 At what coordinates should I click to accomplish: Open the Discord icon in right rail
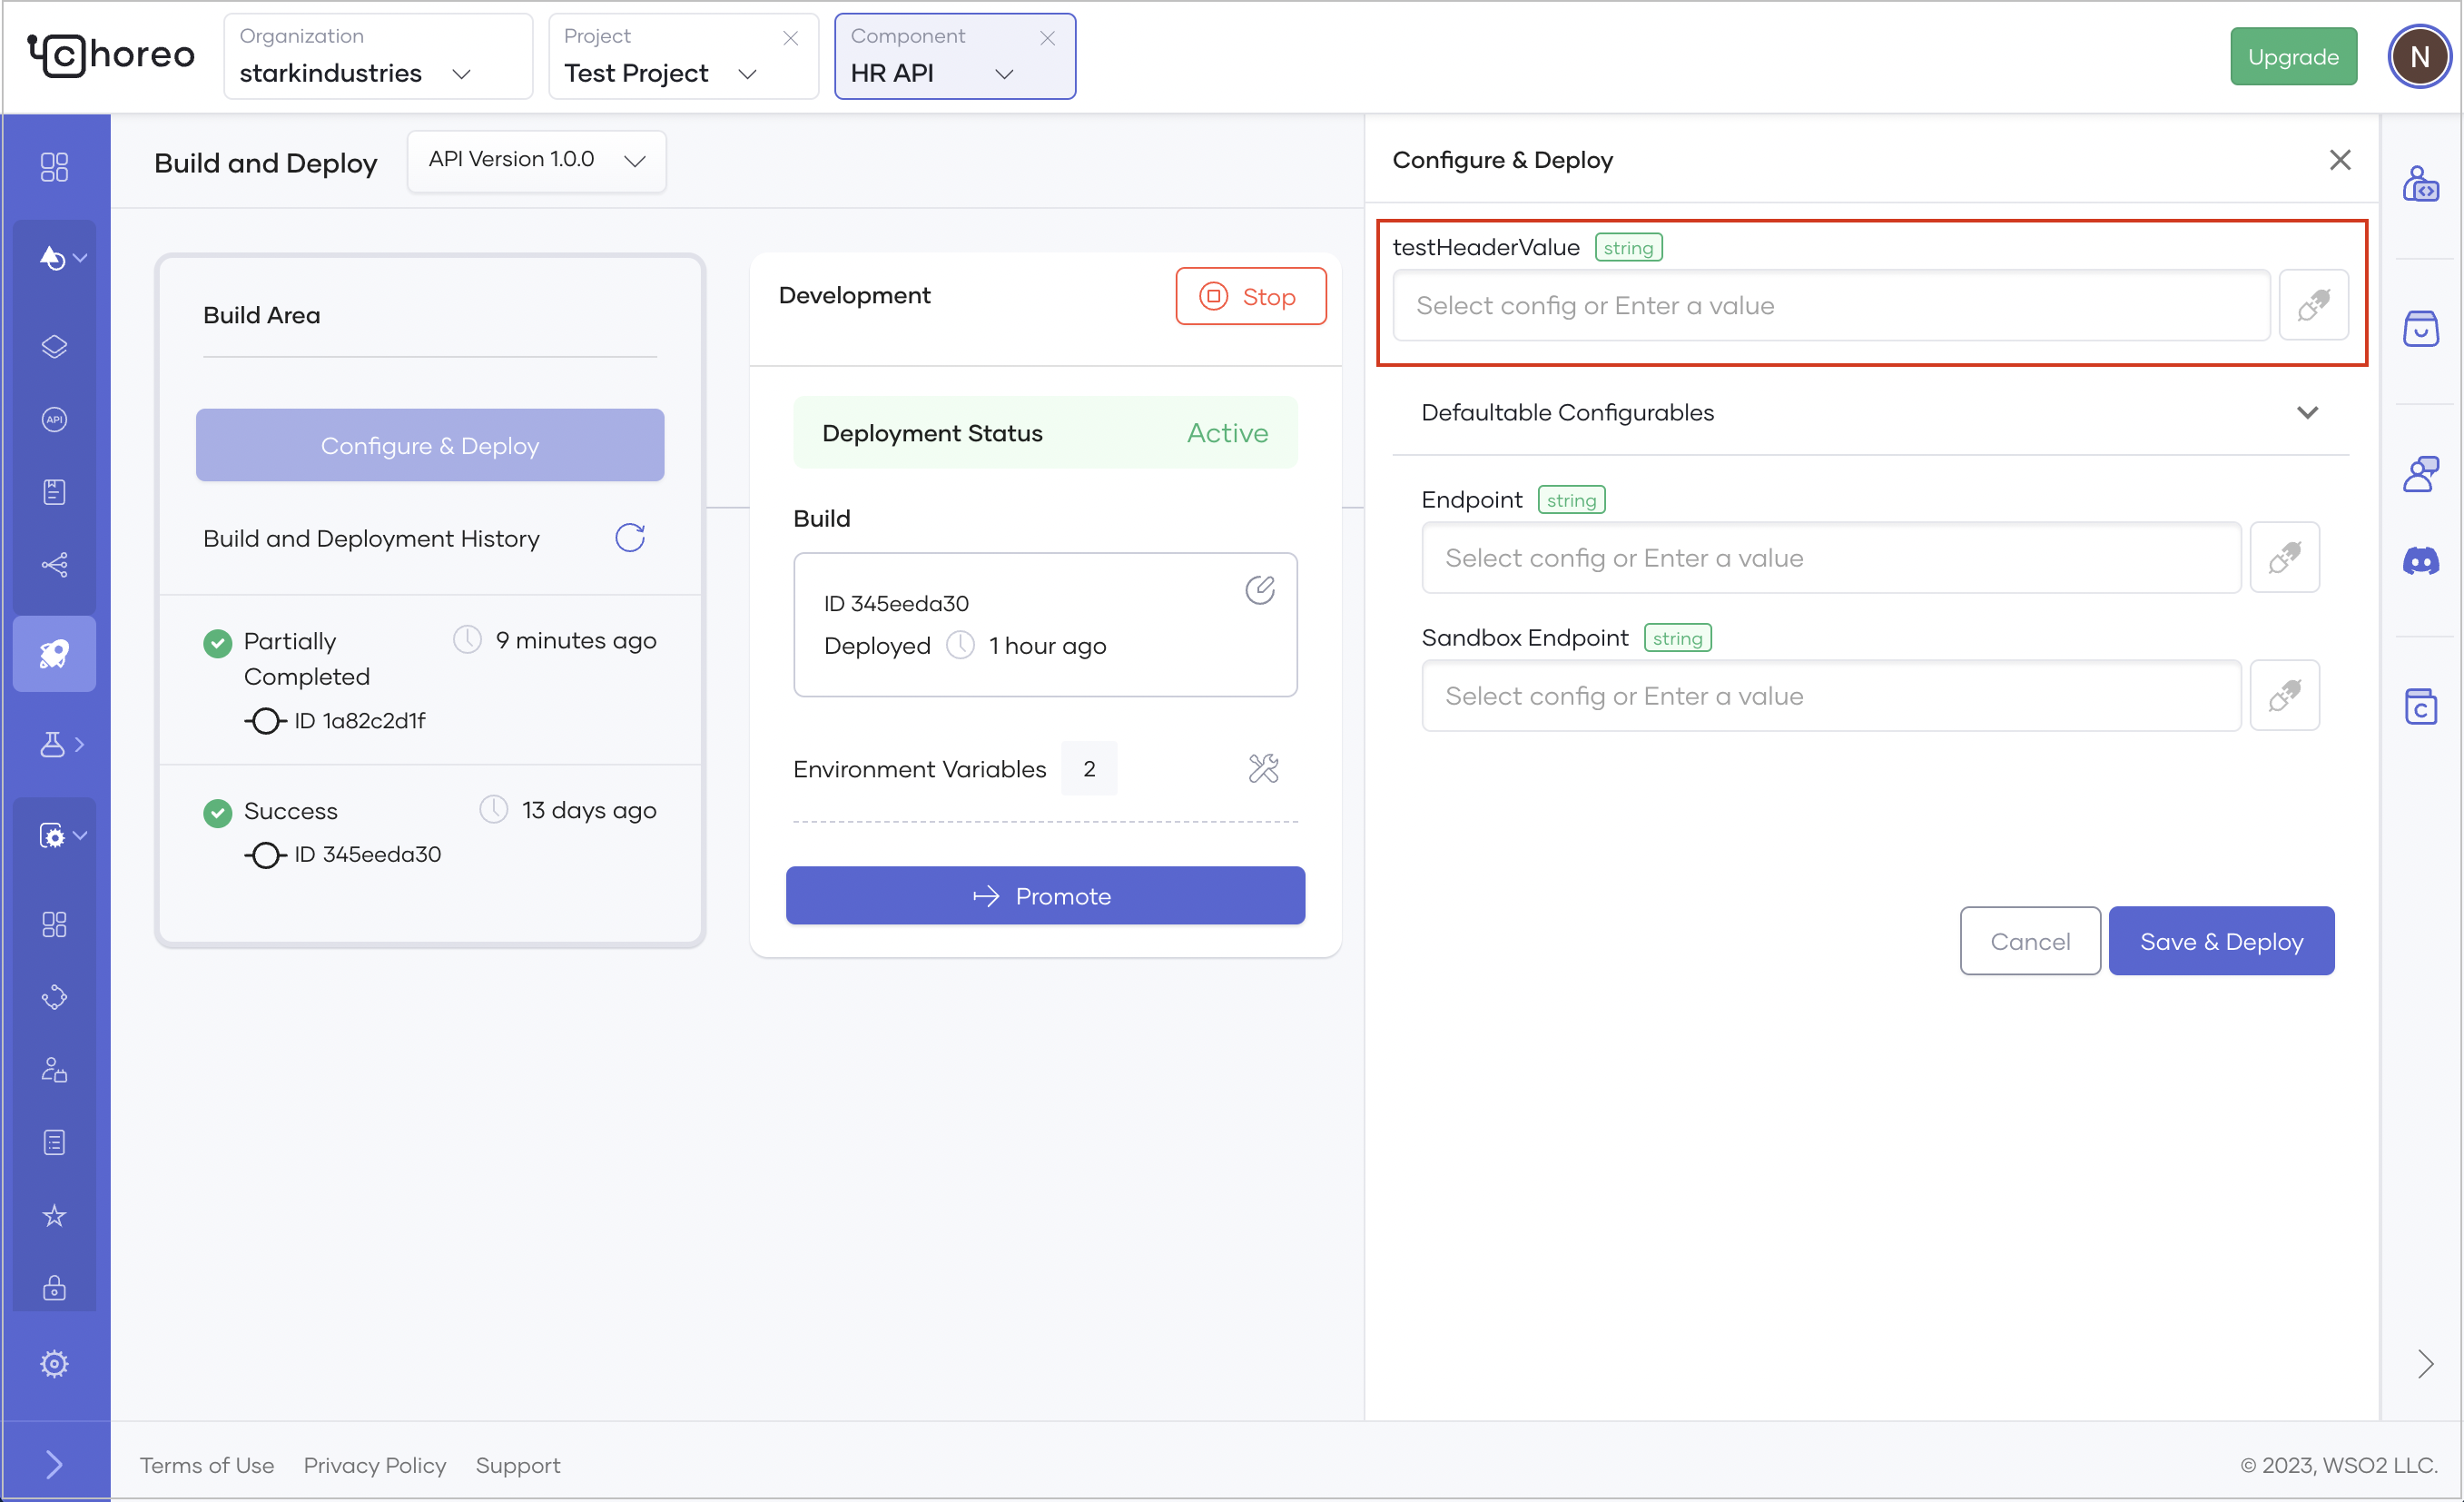(2421, 561)
